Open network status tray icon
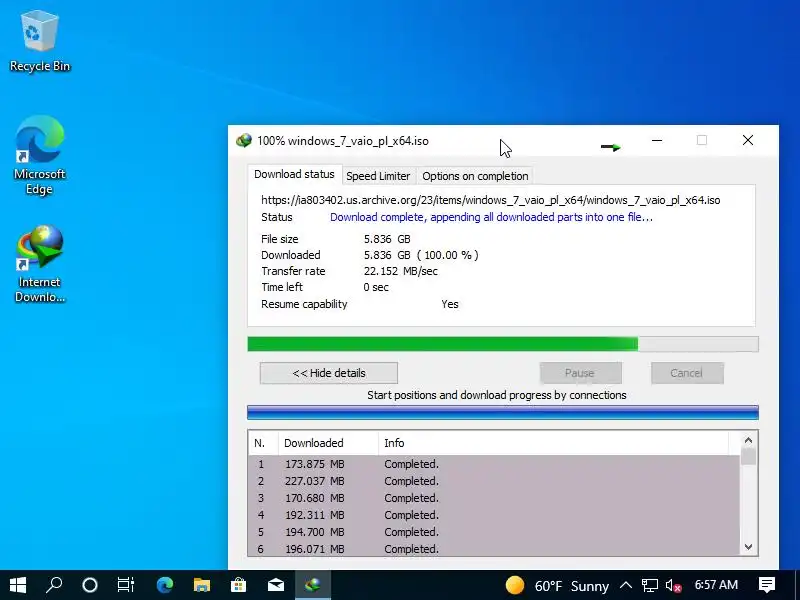 click(649, 585)
